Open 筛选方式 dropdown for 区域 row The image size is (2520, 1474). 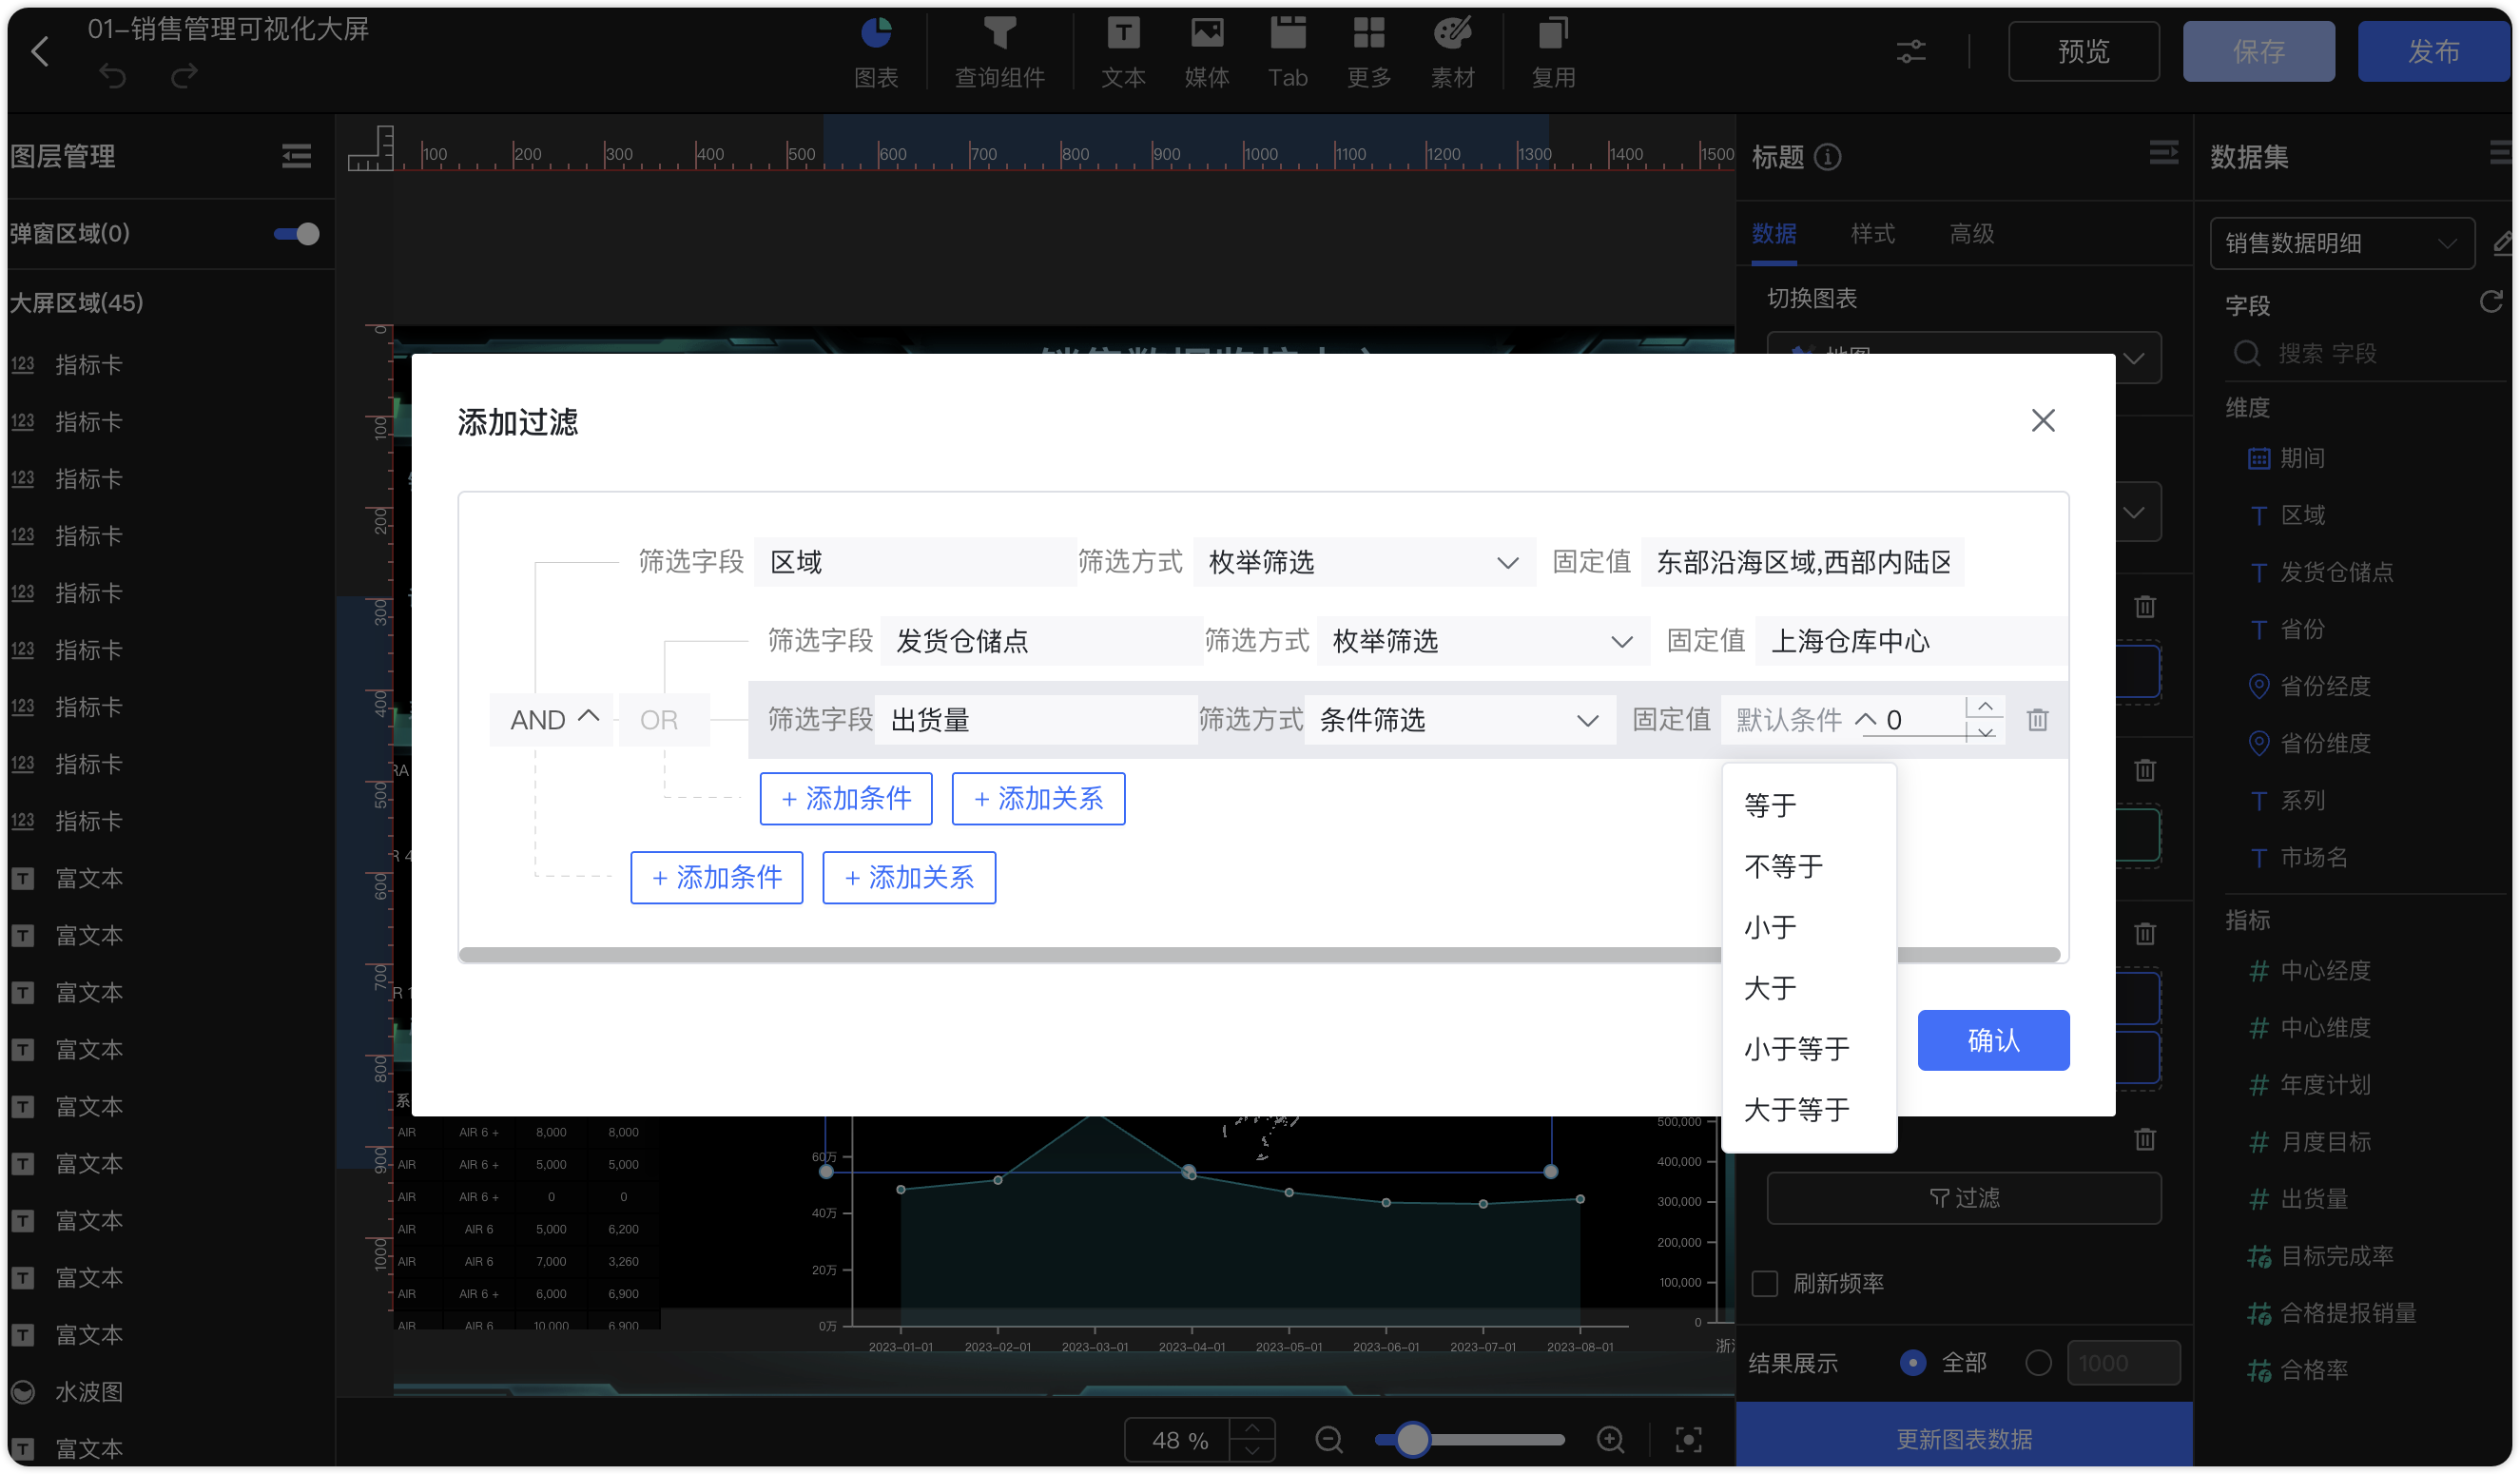[1363, 562]
